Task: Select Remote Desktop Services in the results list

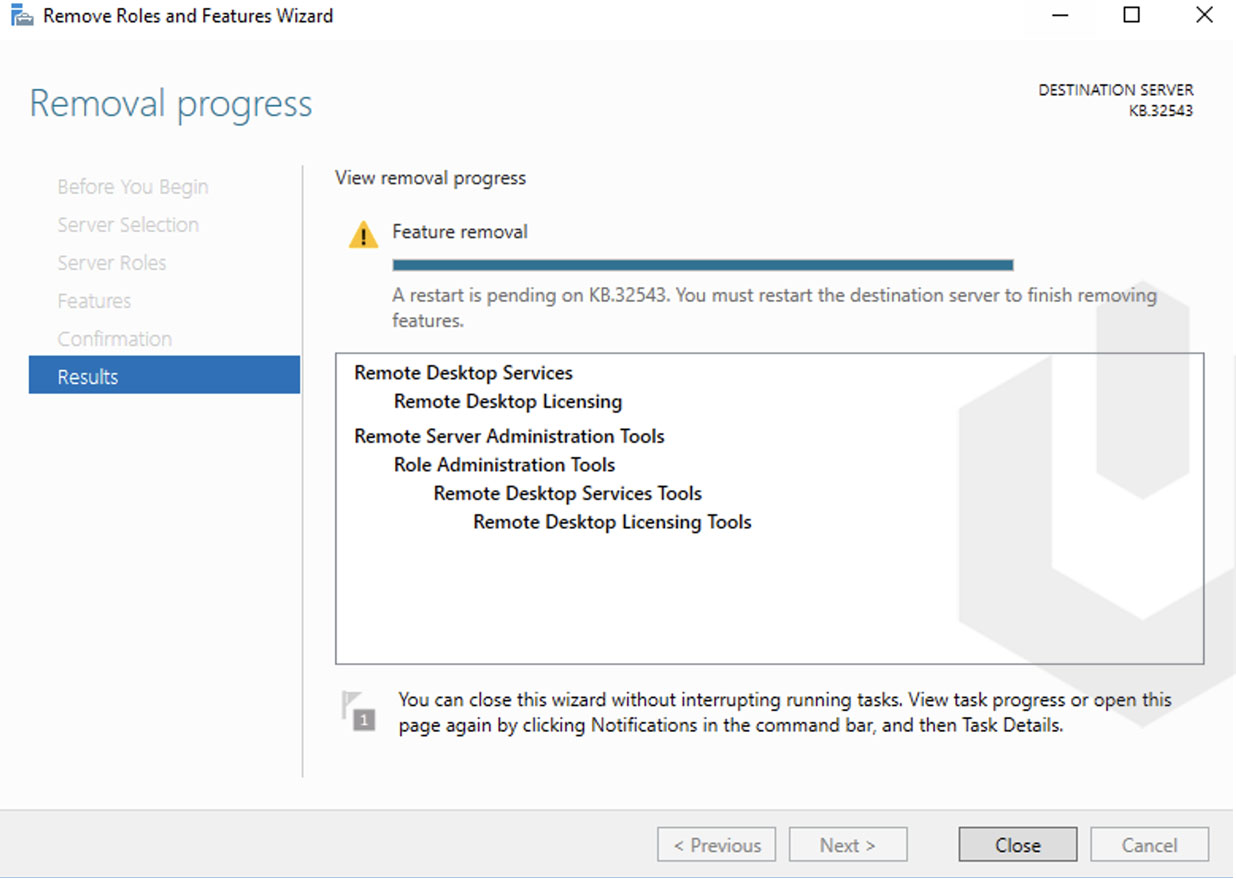Action: tap(463, 372)
